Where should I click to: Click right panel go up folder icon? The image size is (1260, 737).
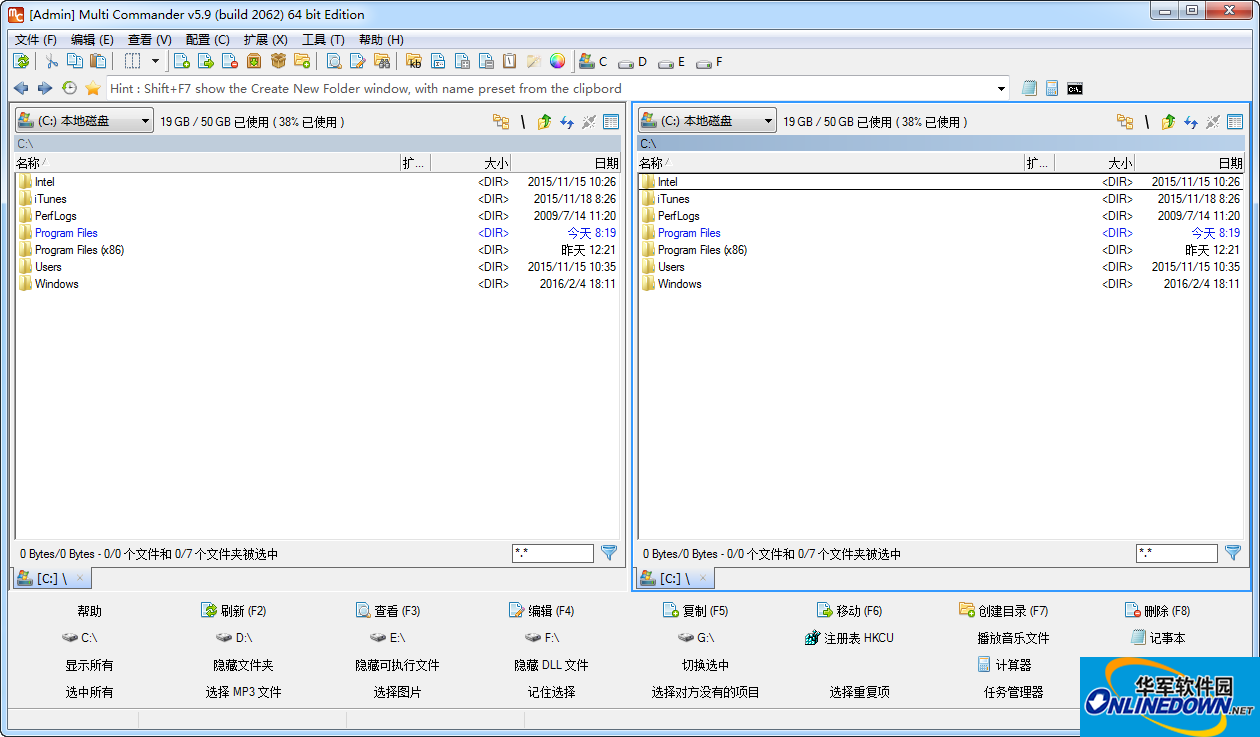coord(1168,122)
